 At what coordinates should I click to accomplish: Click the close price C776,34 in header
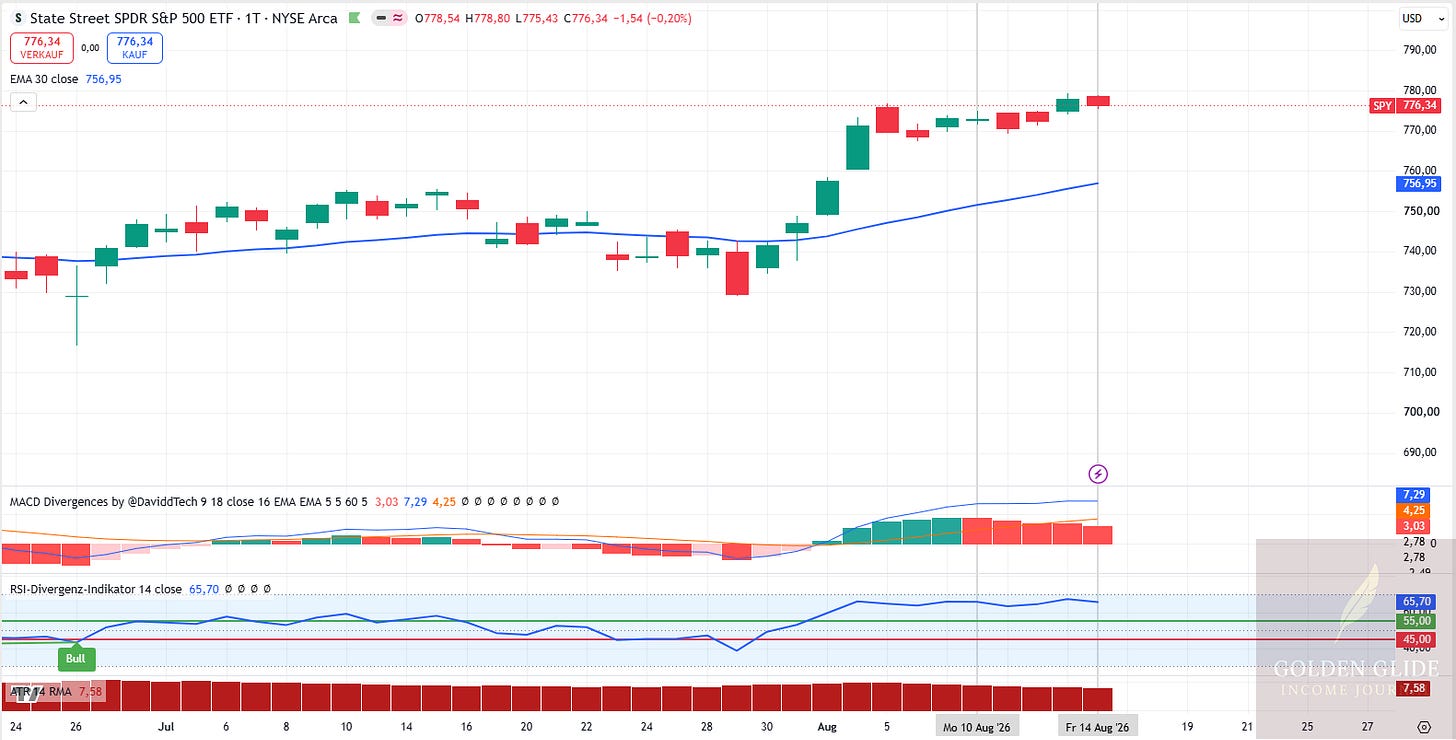point(586,18)
